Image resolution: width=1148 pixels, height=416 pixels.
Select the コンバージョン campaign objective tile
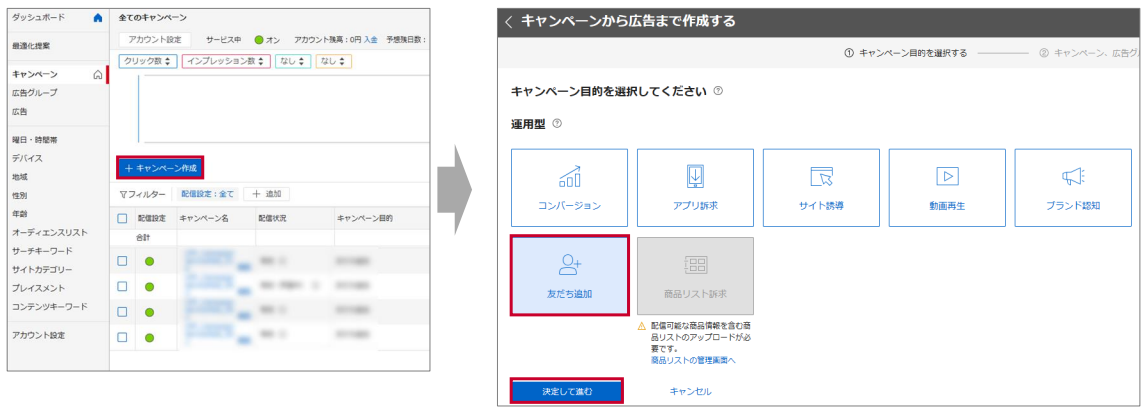pyautogui.click(x=569, y=186)
